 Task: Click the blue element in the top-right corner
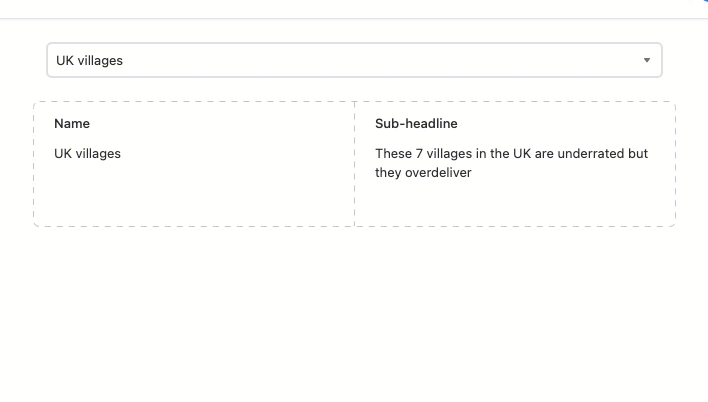pos(705,2)
